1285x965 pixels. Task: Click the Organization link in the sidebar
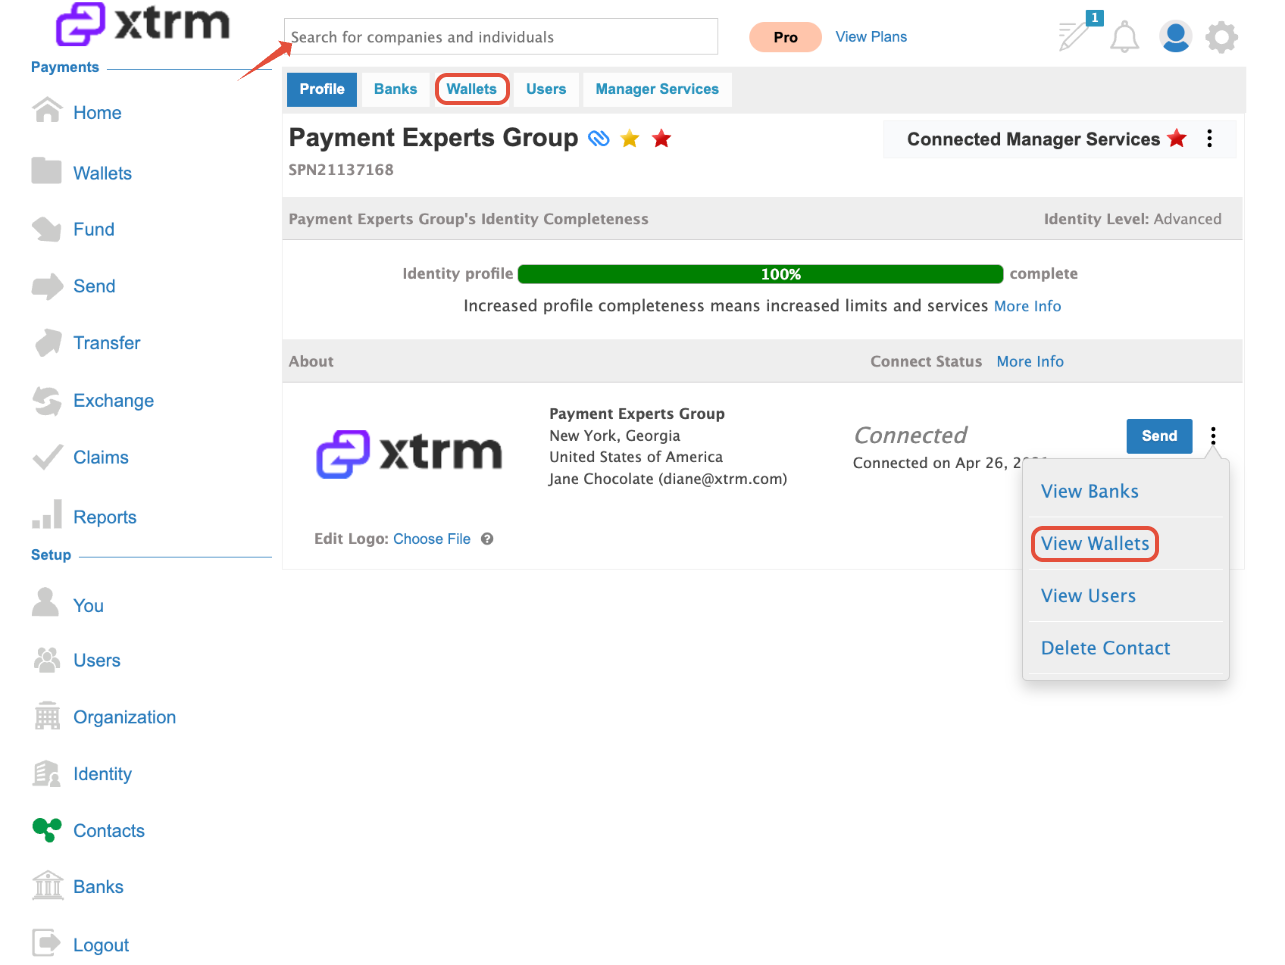[x=124, y=717]
